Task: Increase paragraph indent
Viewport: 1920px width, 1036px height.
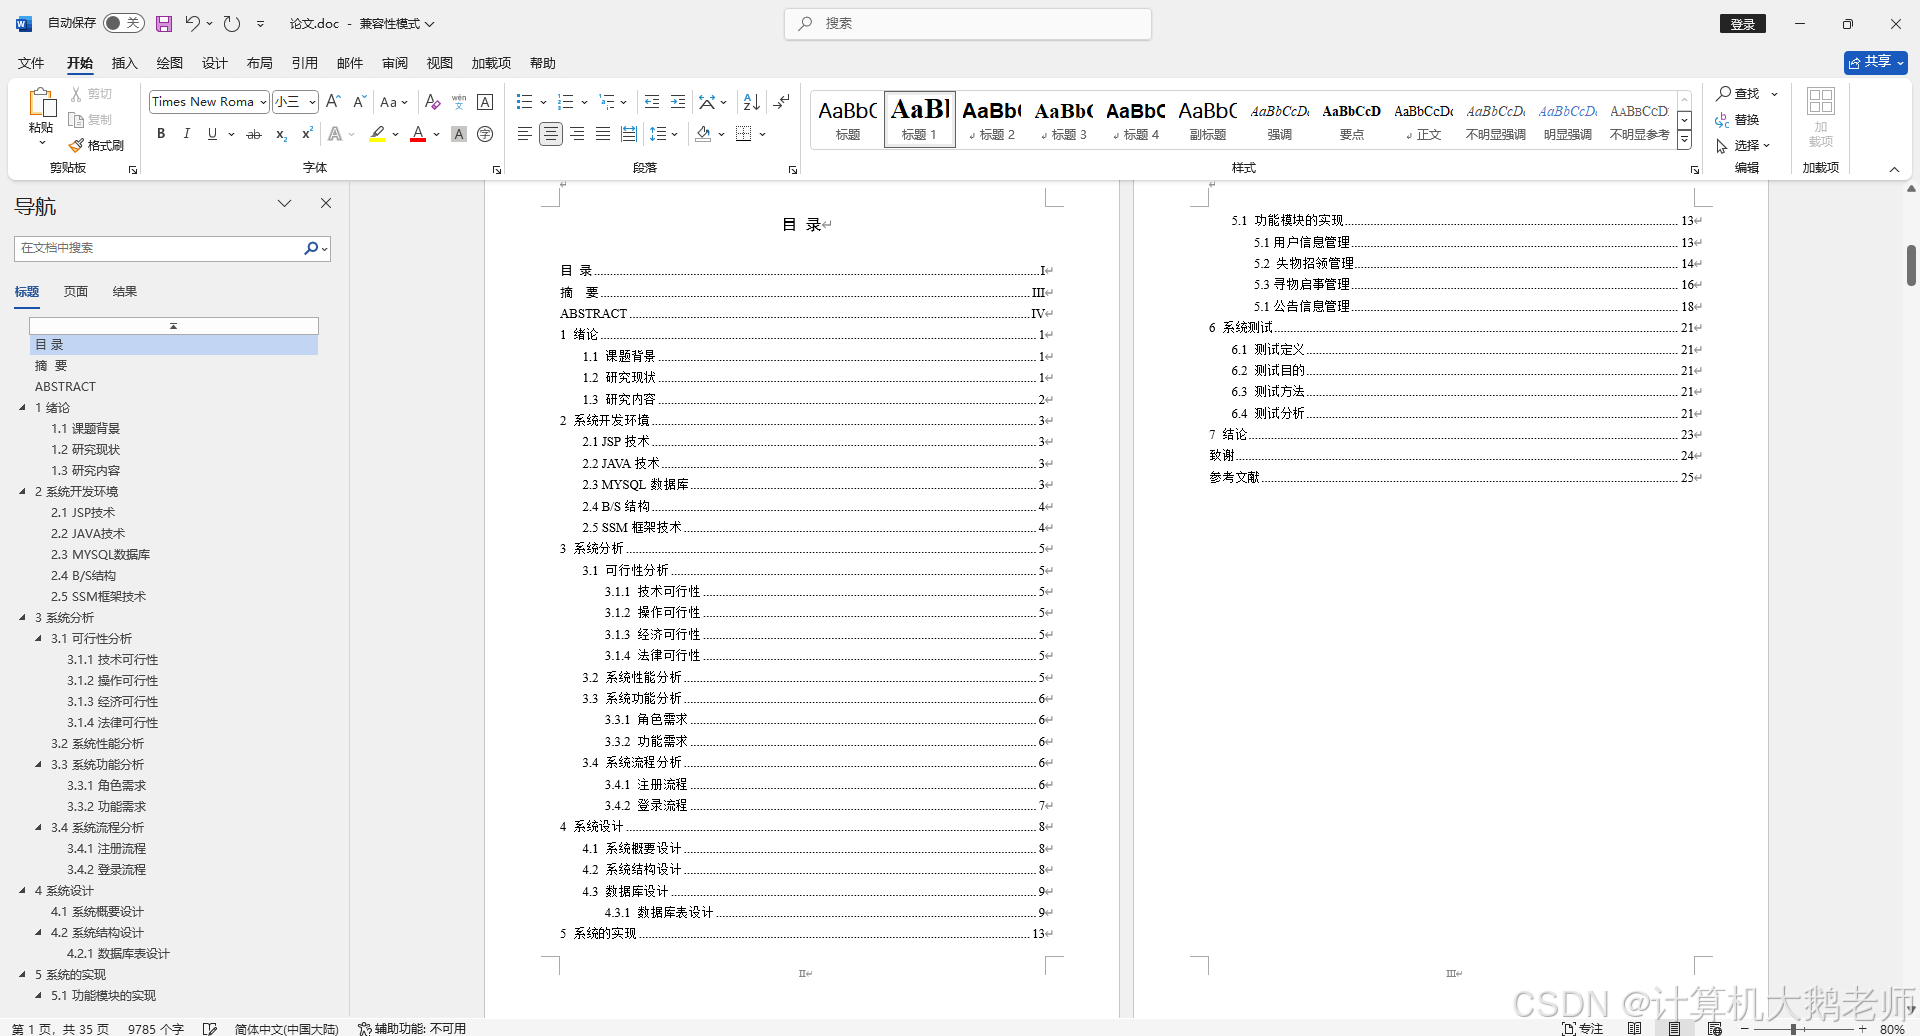Action: pyautogui.click(x=678, y=101)
